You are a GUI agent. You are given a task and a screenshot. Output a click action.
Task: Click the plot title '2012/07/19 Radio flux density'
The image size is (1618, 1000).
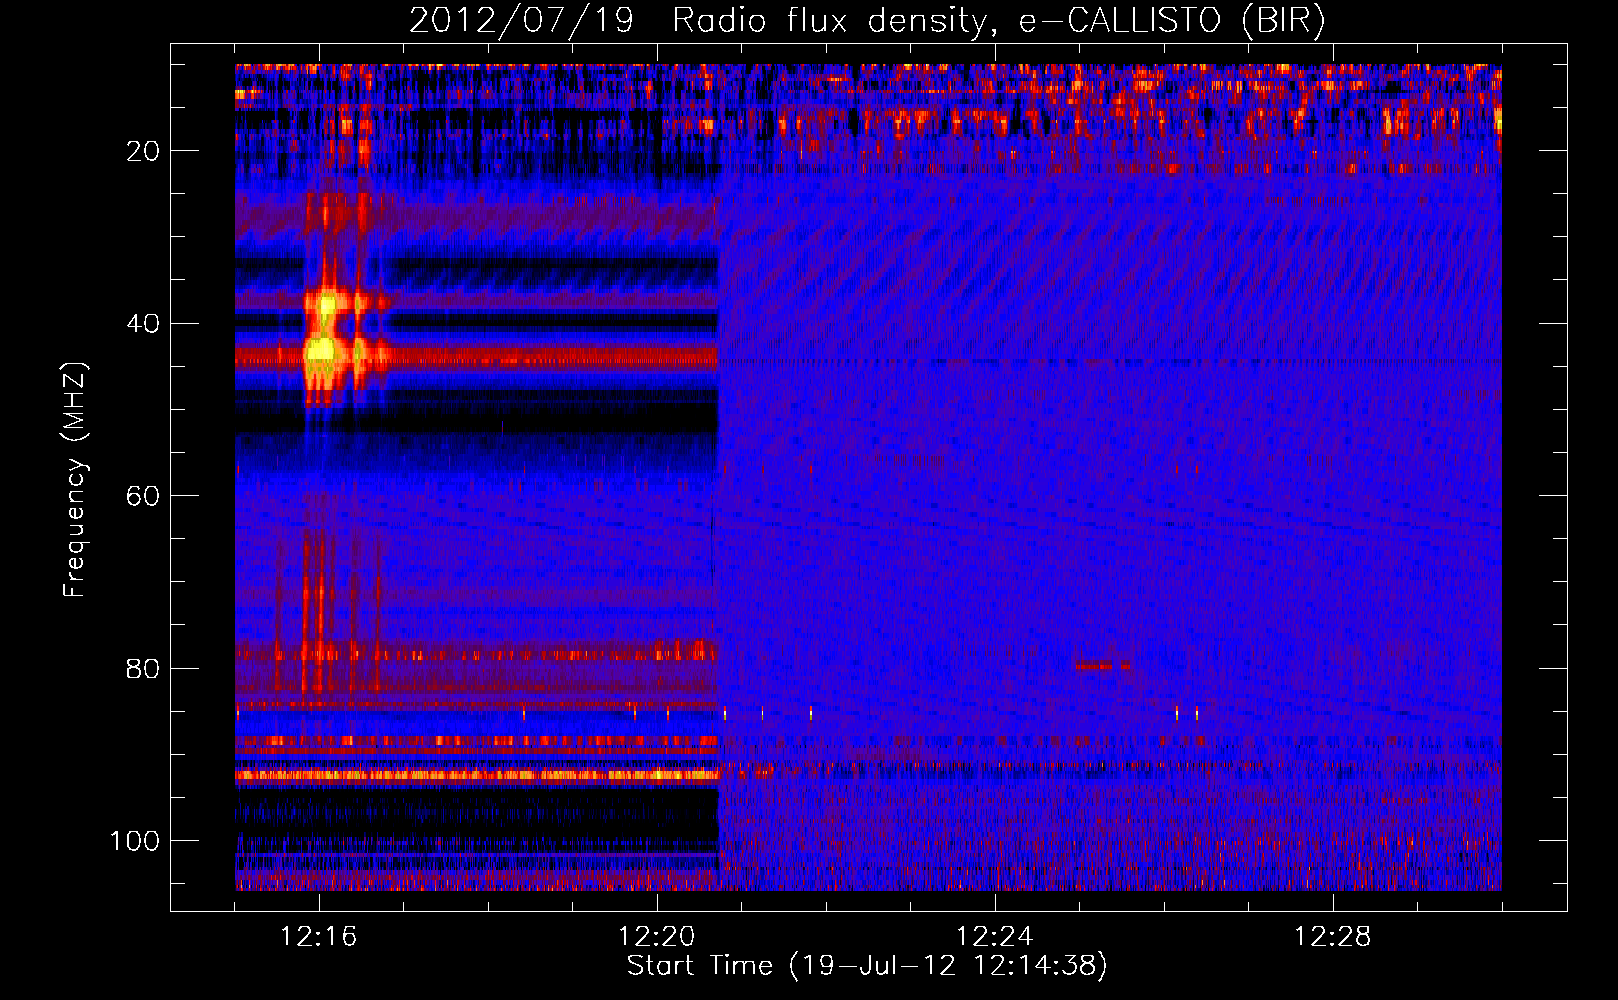tap(867, 20)
